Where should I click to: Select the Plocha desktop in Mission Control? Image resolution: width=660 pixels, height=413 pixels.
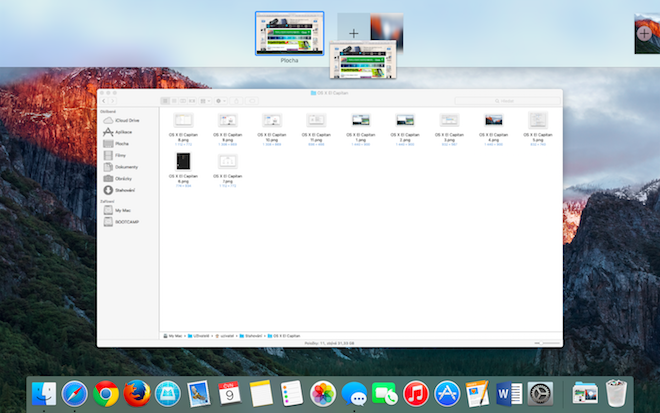pos(290,33)
